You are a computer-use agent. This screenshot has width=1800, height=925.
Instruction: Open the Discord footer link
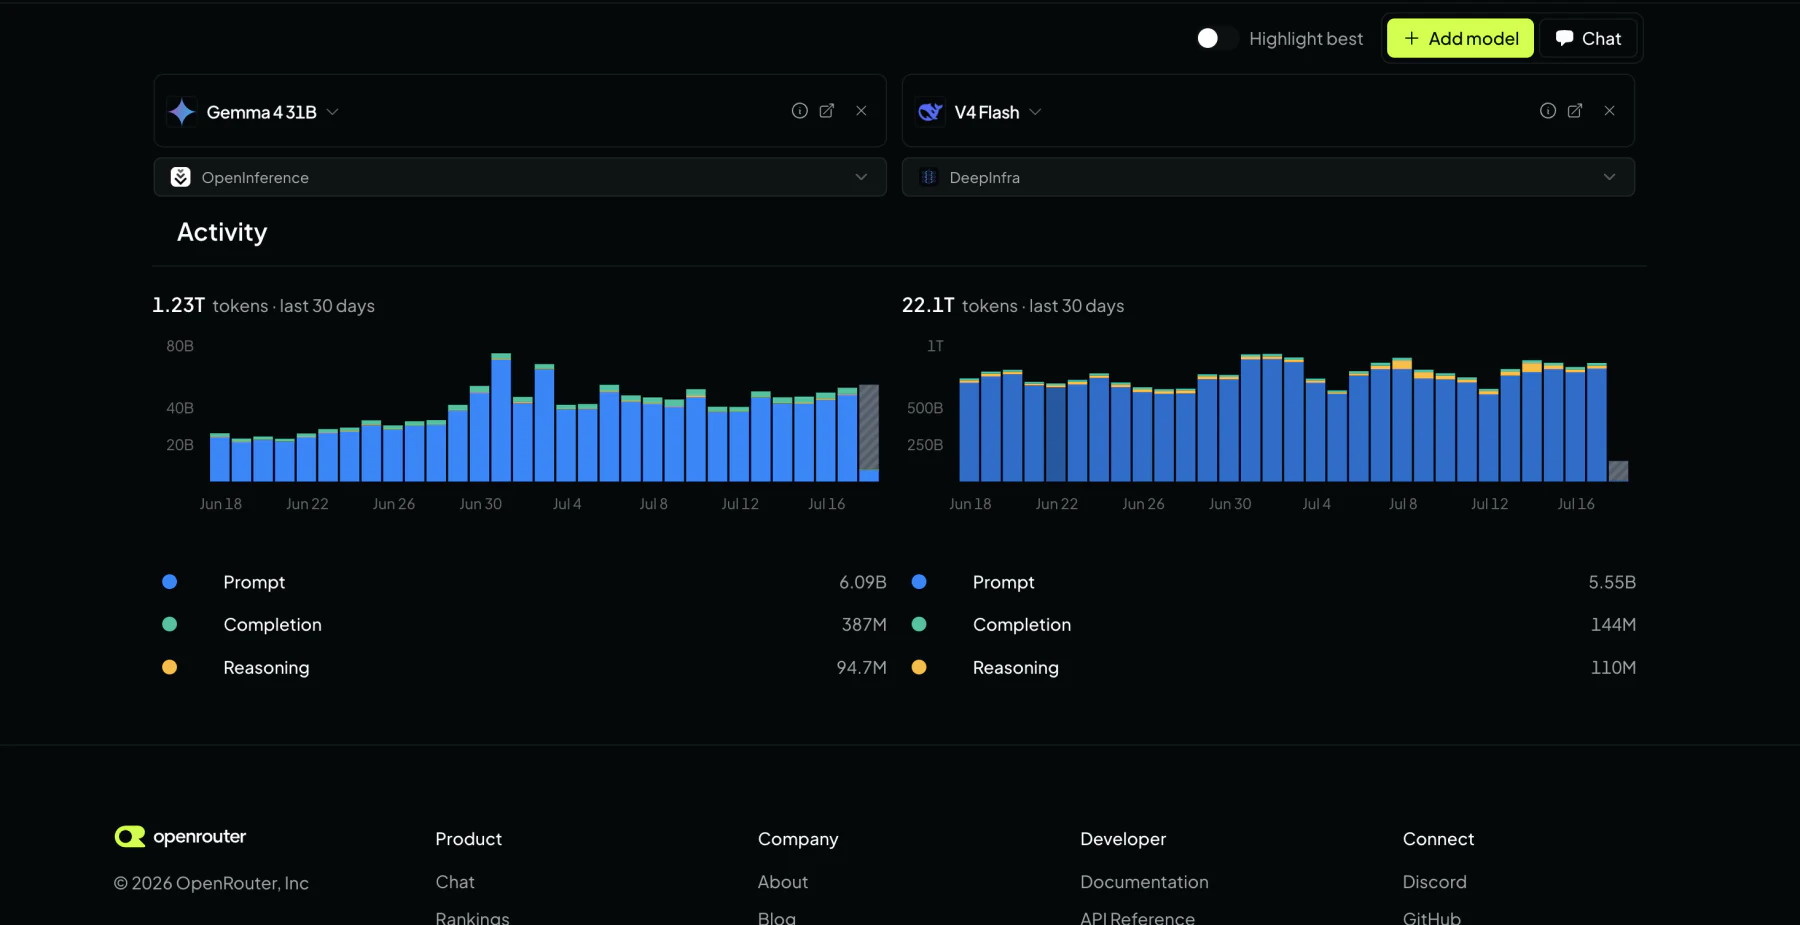point(1434,882)
